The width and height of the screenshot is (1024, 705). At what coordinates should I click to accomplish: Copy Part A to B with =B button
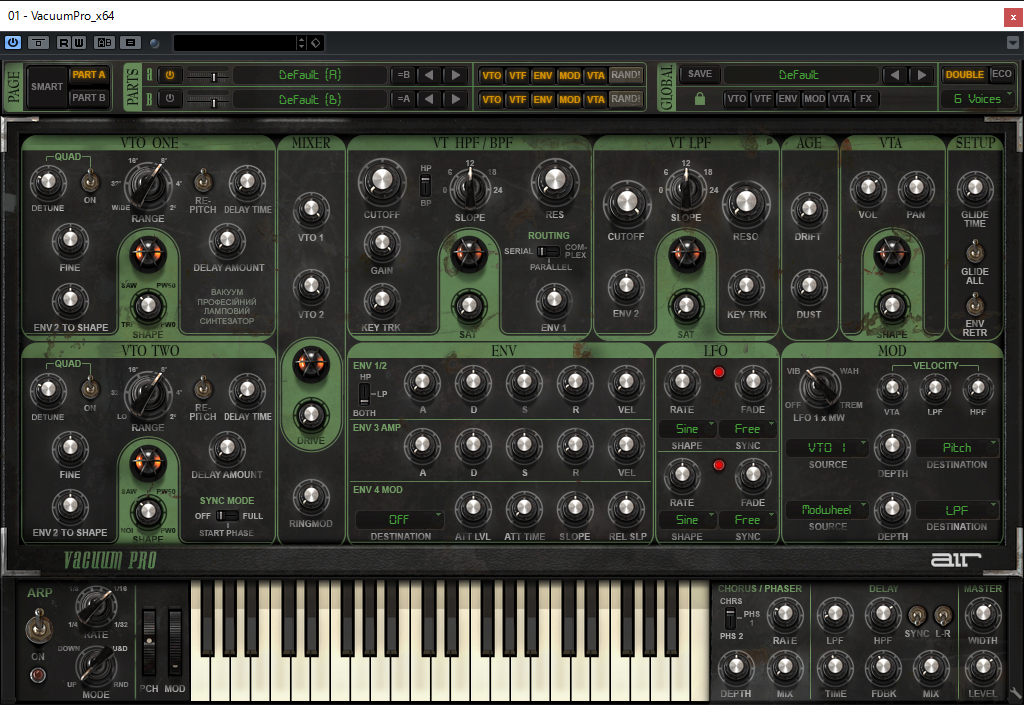[x=404, y=75]
